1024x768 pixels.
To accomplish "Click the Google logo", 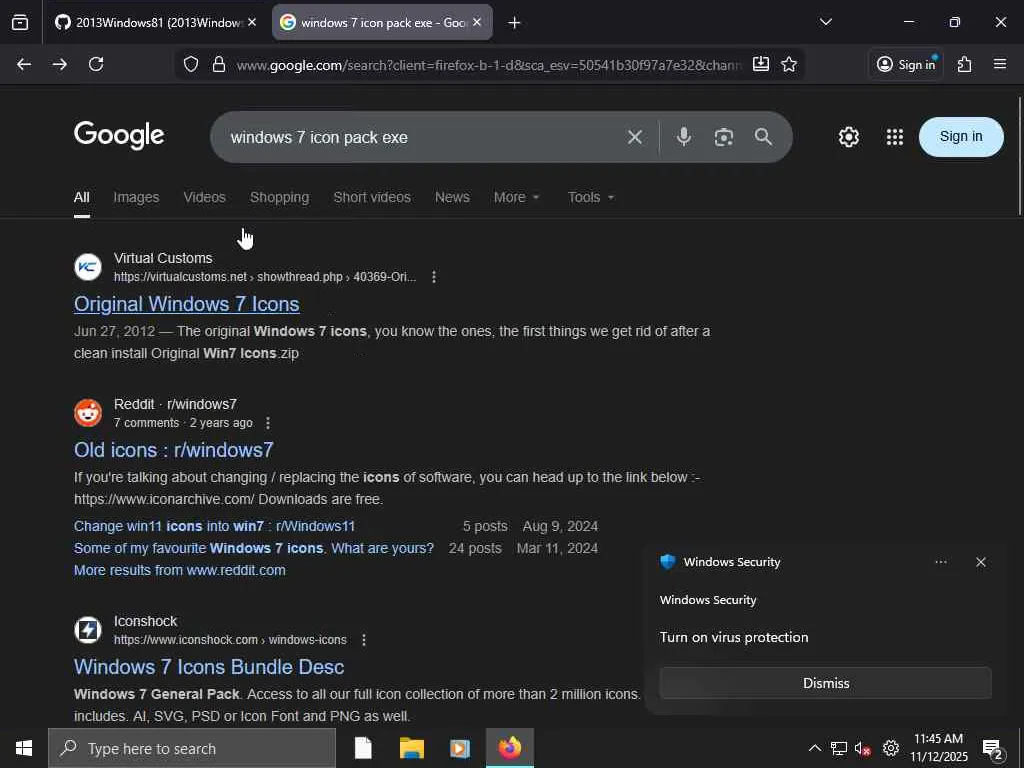I will point(119,136).
